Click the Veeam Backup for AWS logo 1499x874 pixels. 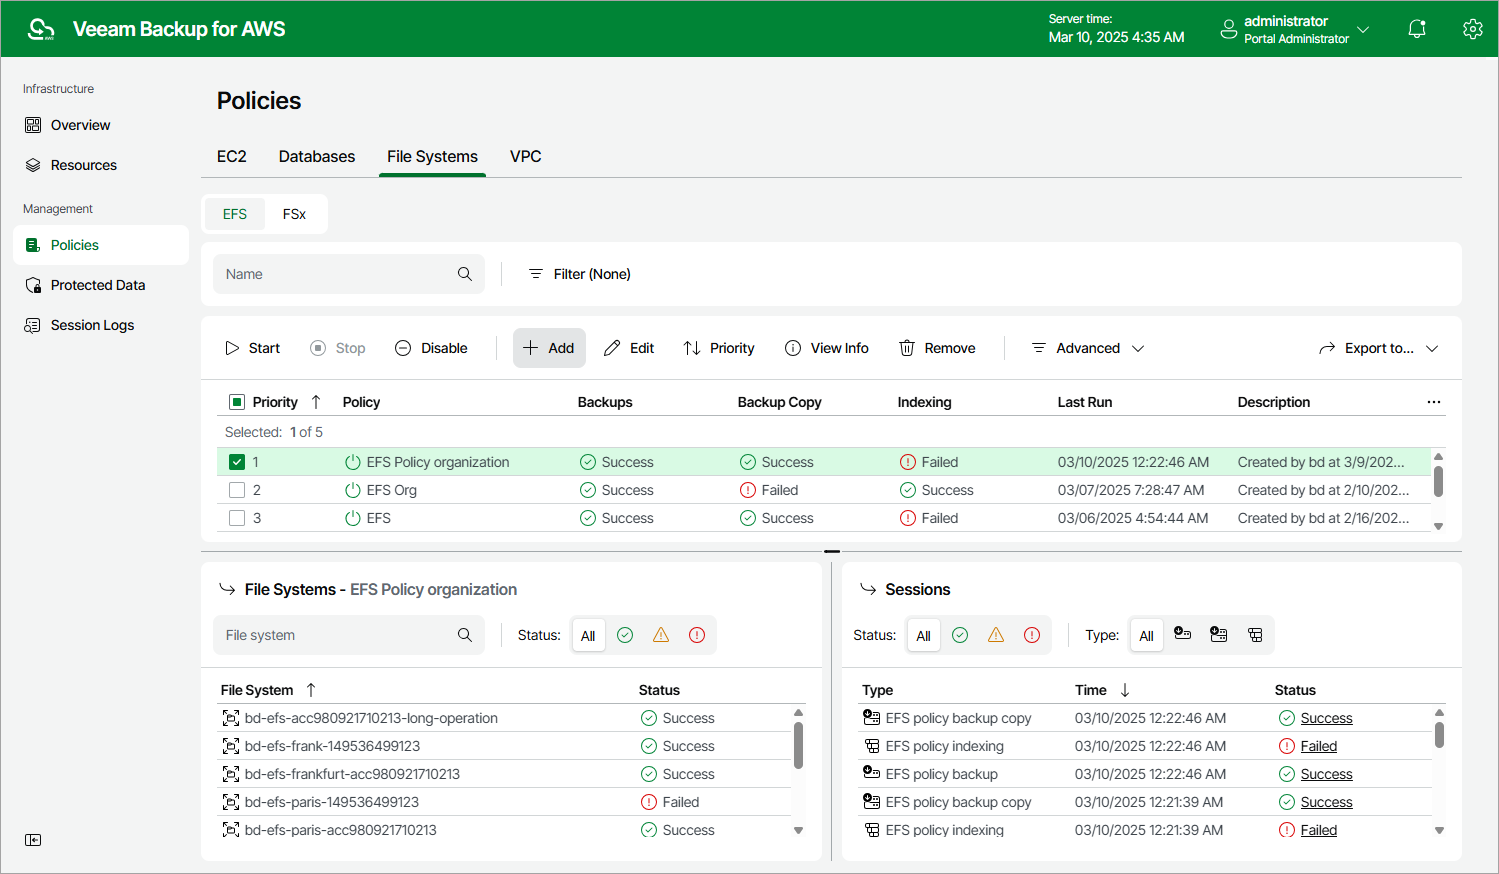pyautogui.click(x=41, y=29)
